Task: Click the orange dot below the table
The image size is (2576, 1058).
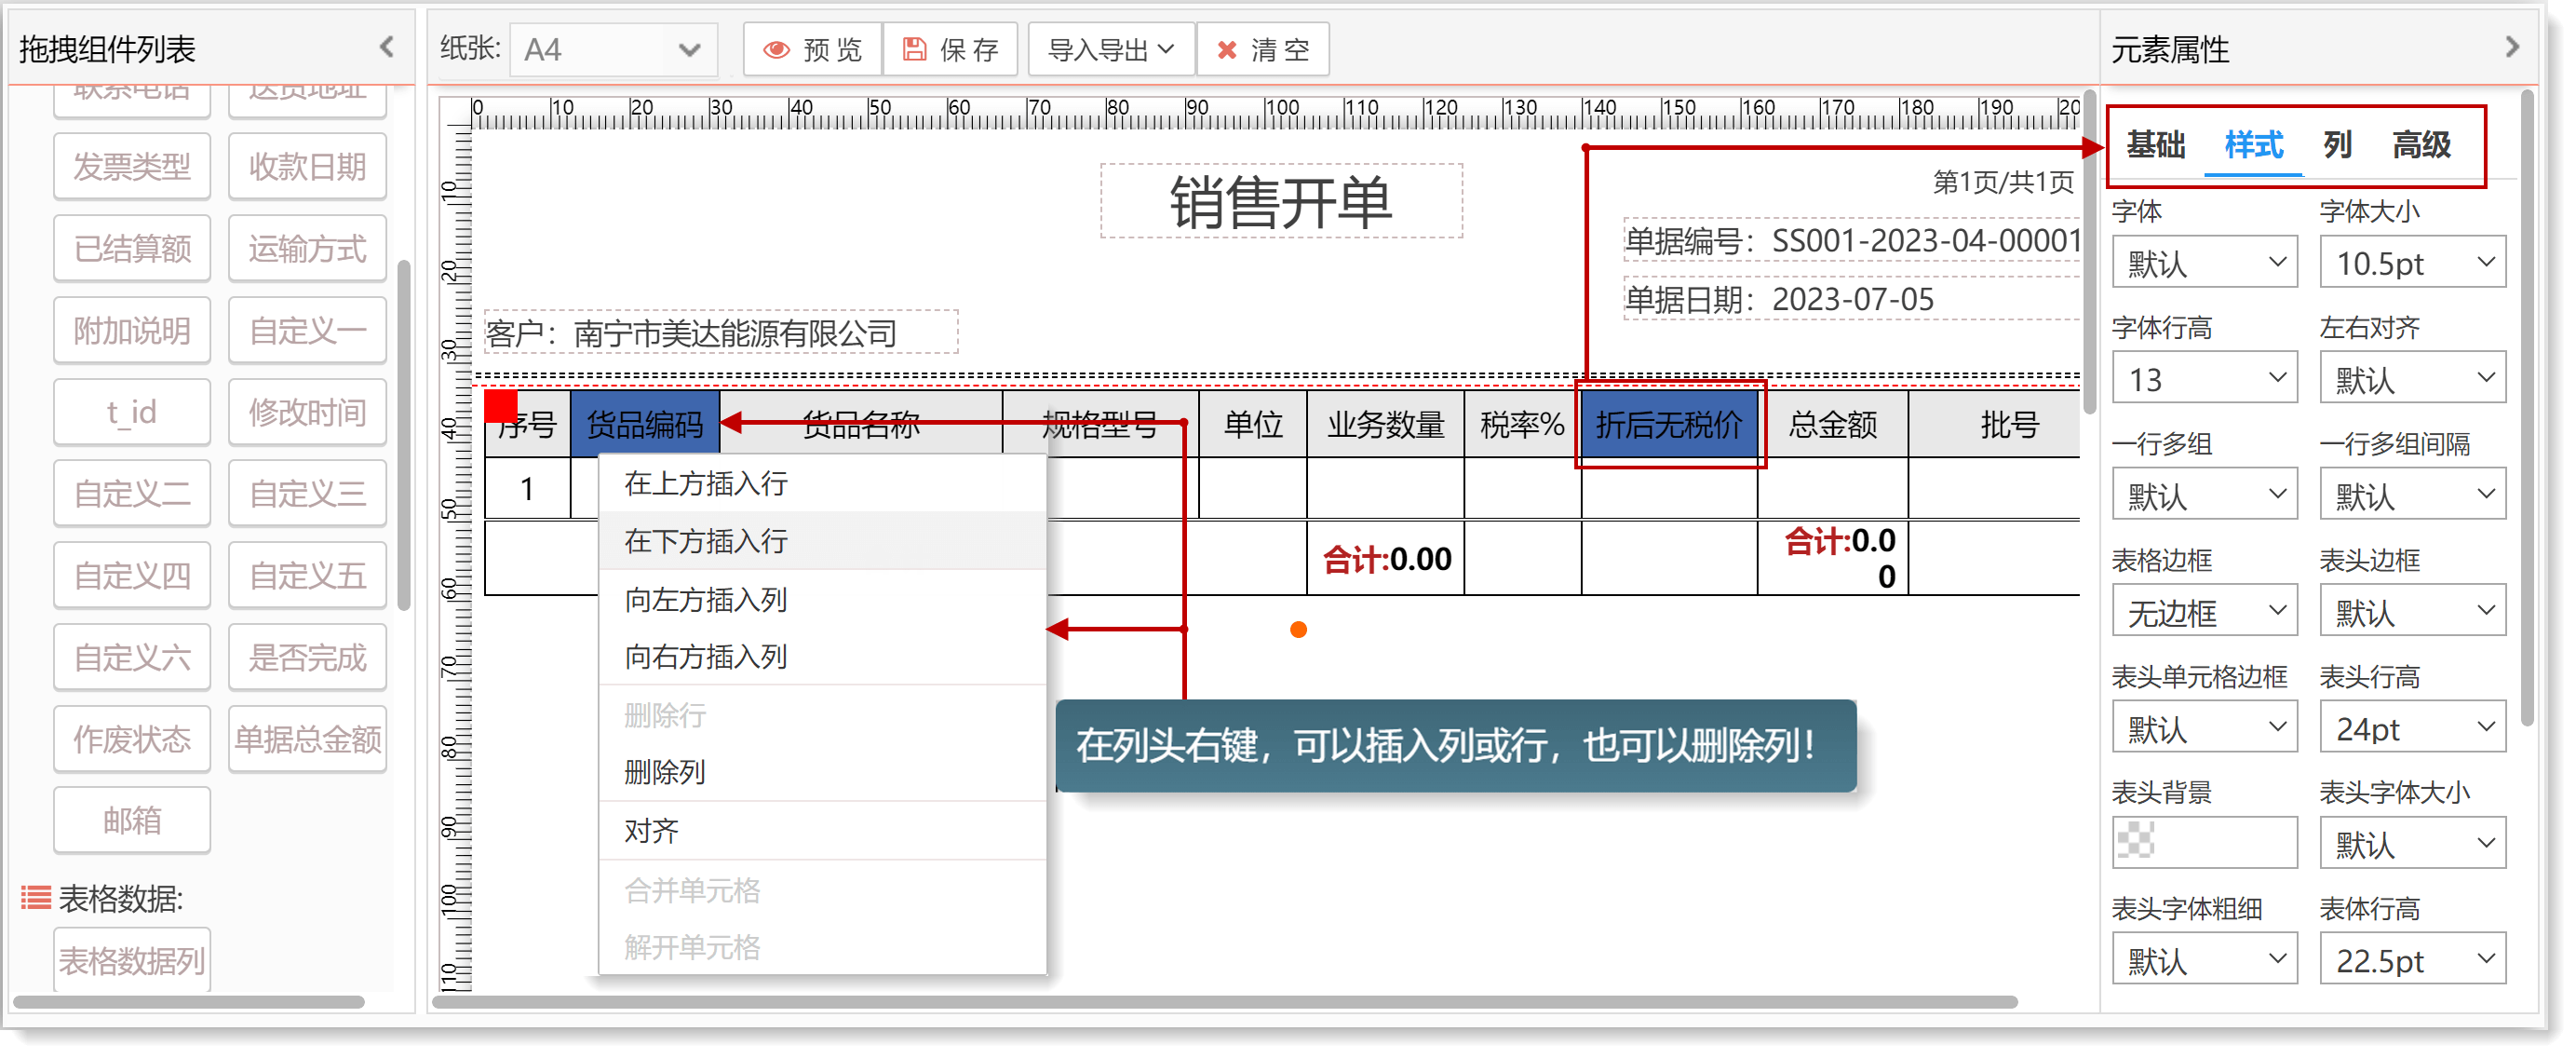Action: (1298, 629)
